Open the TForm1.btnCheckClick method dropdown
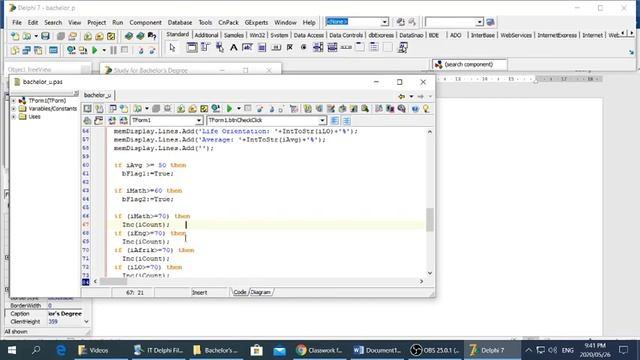 click(322, 120)
